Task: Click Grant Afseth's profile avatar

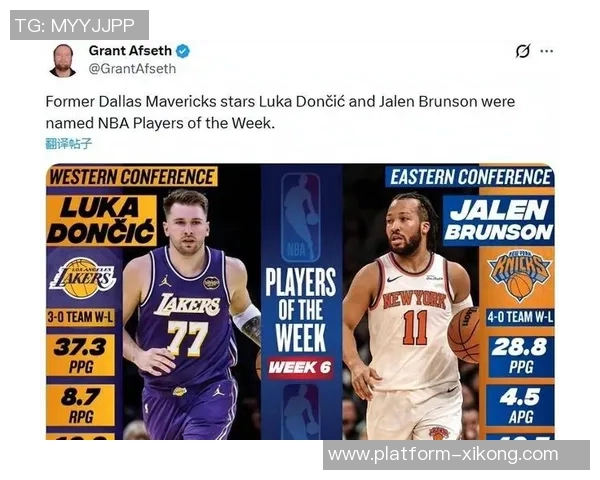Action: pos(63,60)
